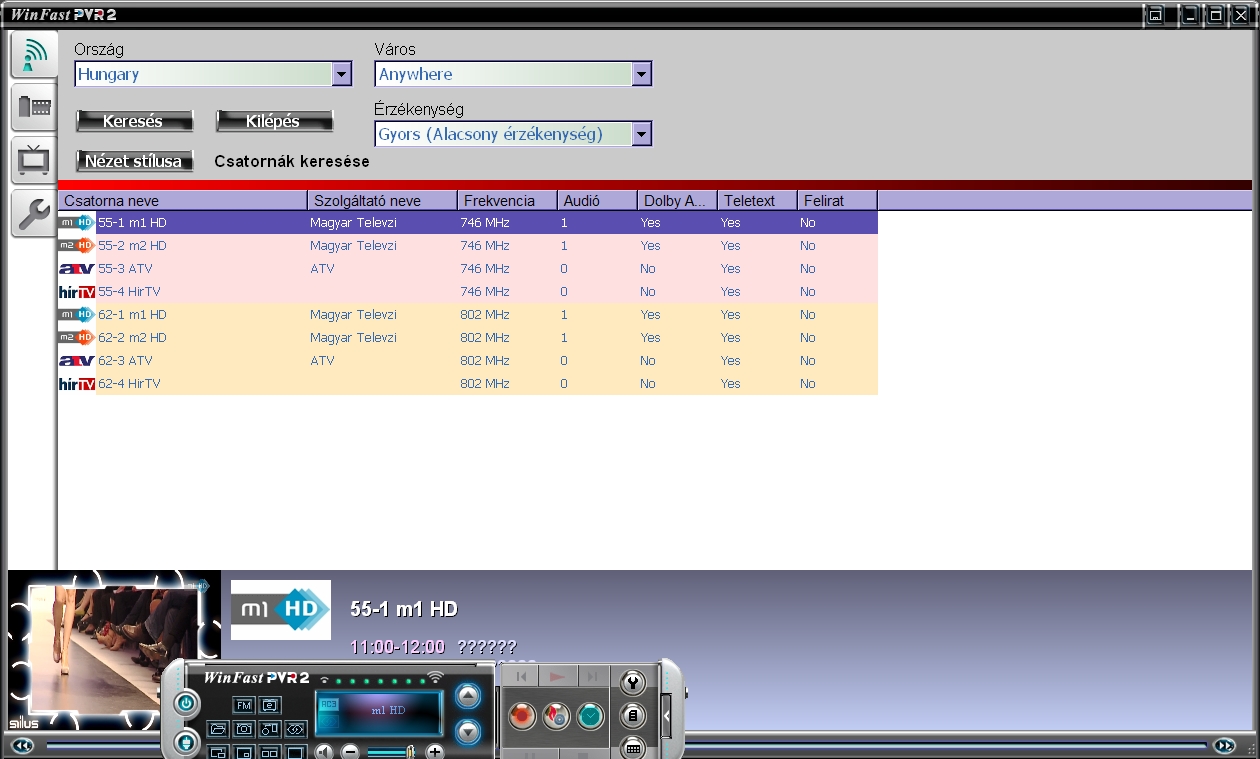1260x759 pixels.
Task: Select channel row 62-1 m1 HD
Action: click(468, 314)
